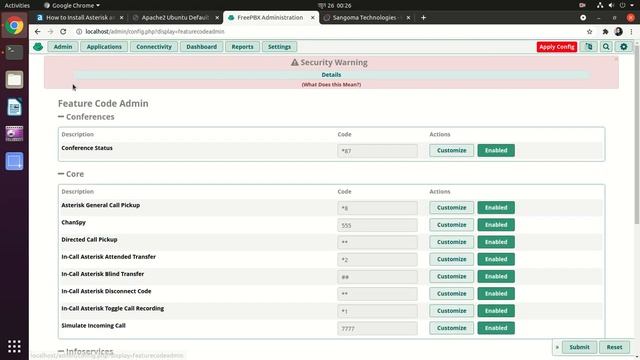Submit the feature code changes
Viewport: 640px width, 360px height.
[579, 347]
